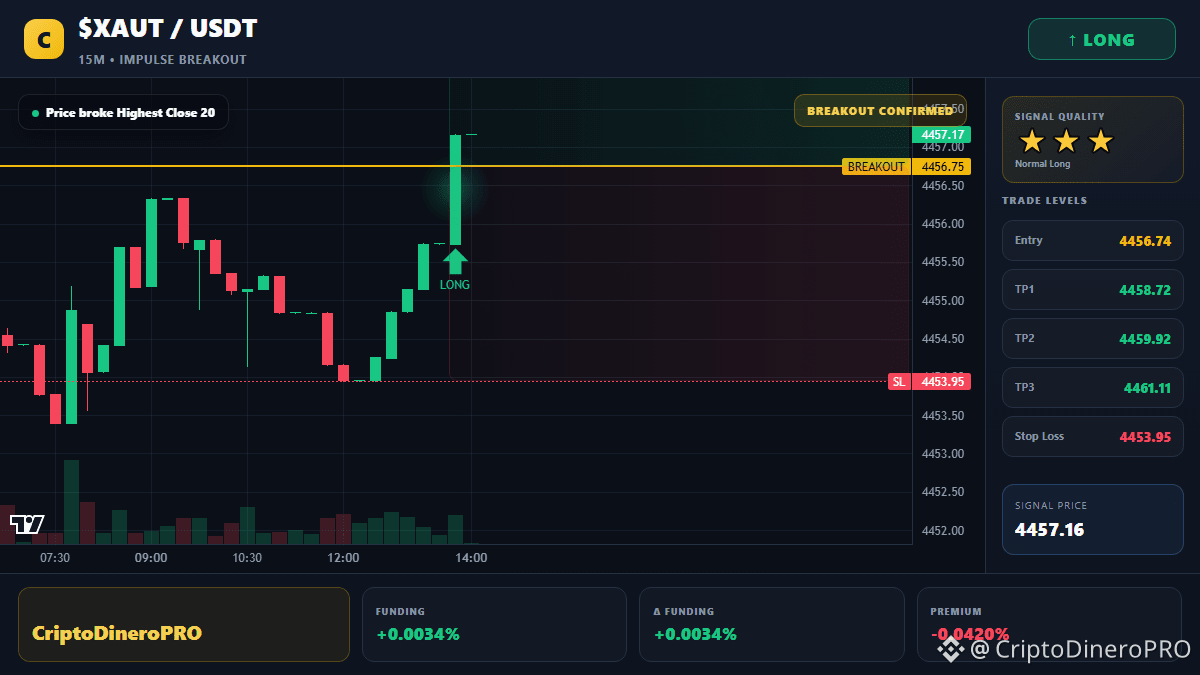The width and height of the screenshot is (1200, 675).
Task: Click the Premium -0.0420% card
Action: [1049, 624]
